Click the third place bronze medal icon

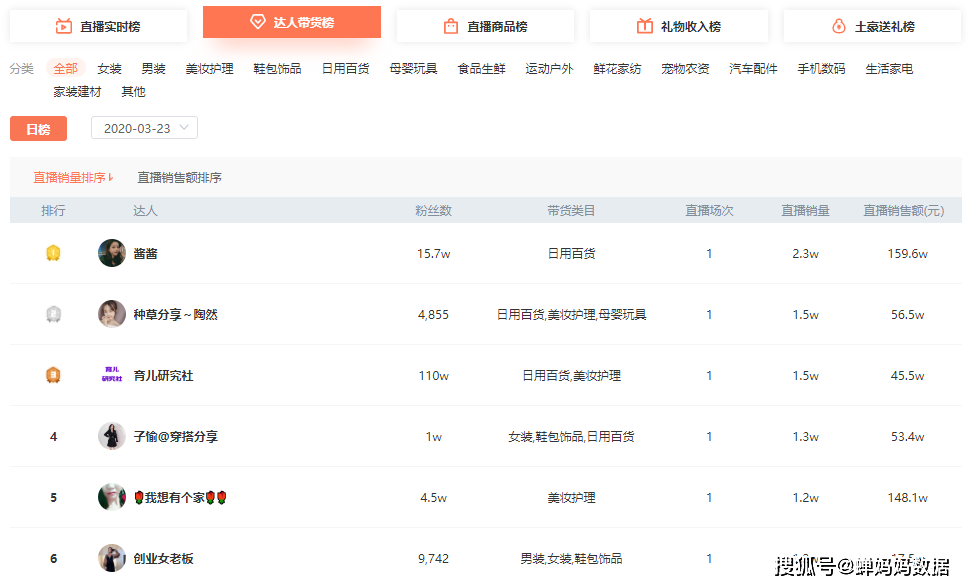(54, 375)
